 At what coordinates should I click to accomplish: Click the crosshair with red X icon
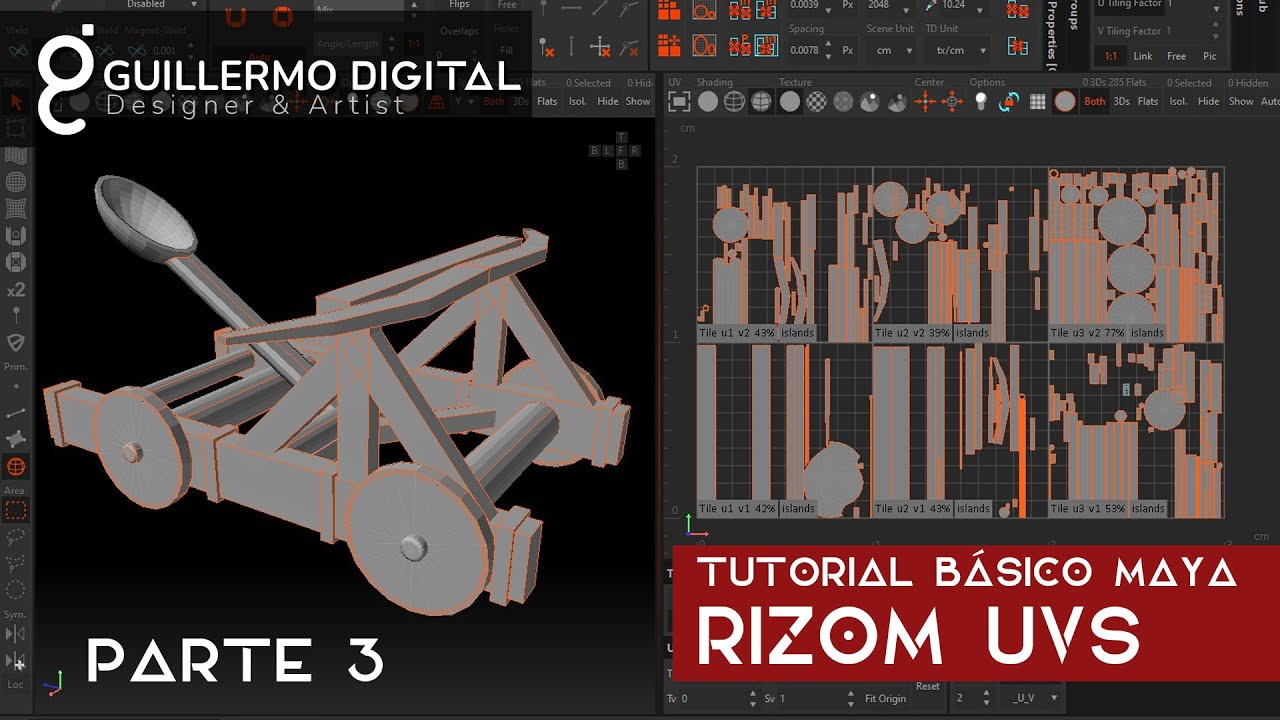(600, 46)
